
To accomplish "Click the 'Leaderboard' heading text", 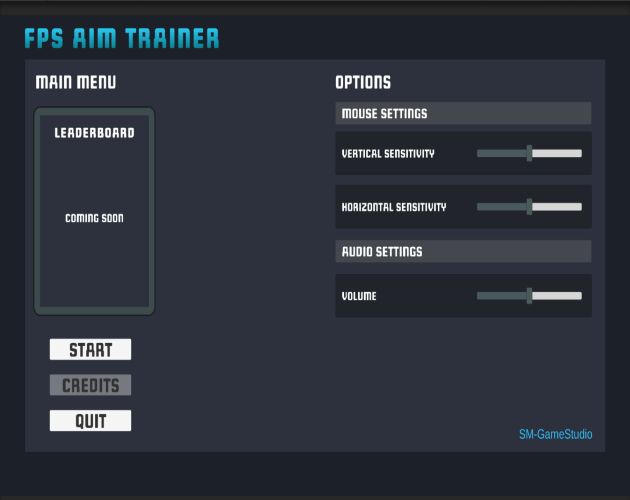I will tap(94, 133).
